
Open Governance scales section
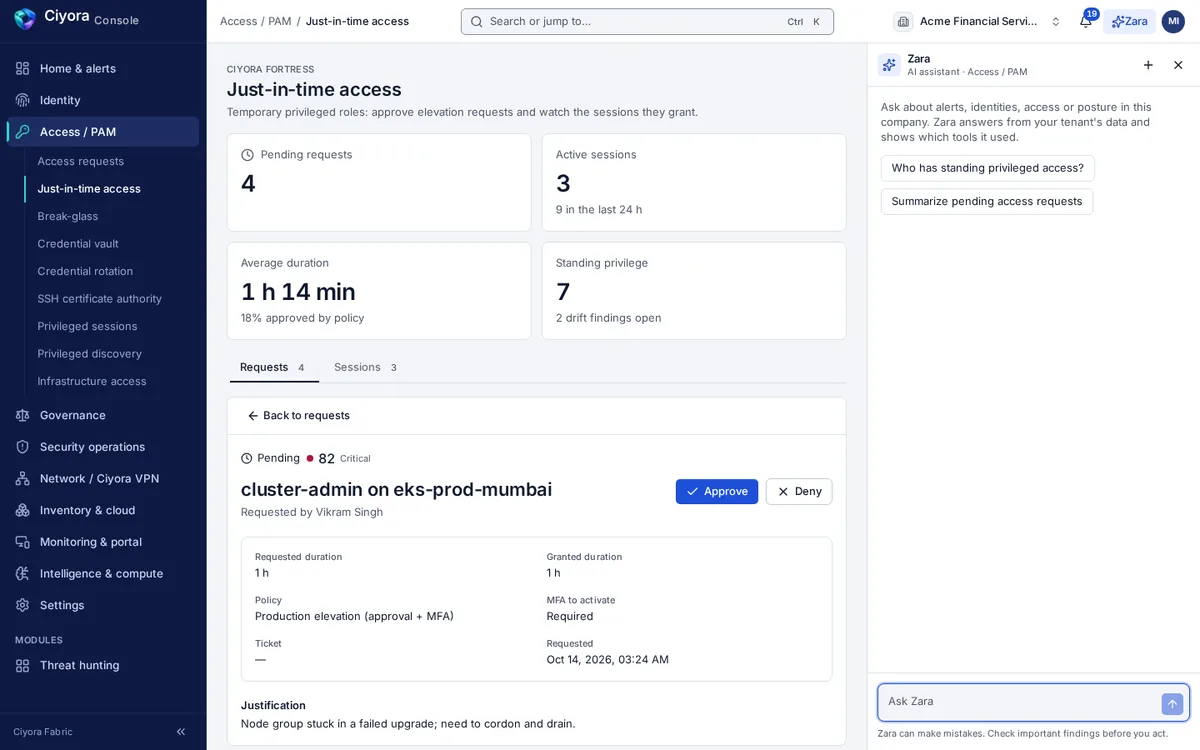pyautogui.click(x=103, y=415)
